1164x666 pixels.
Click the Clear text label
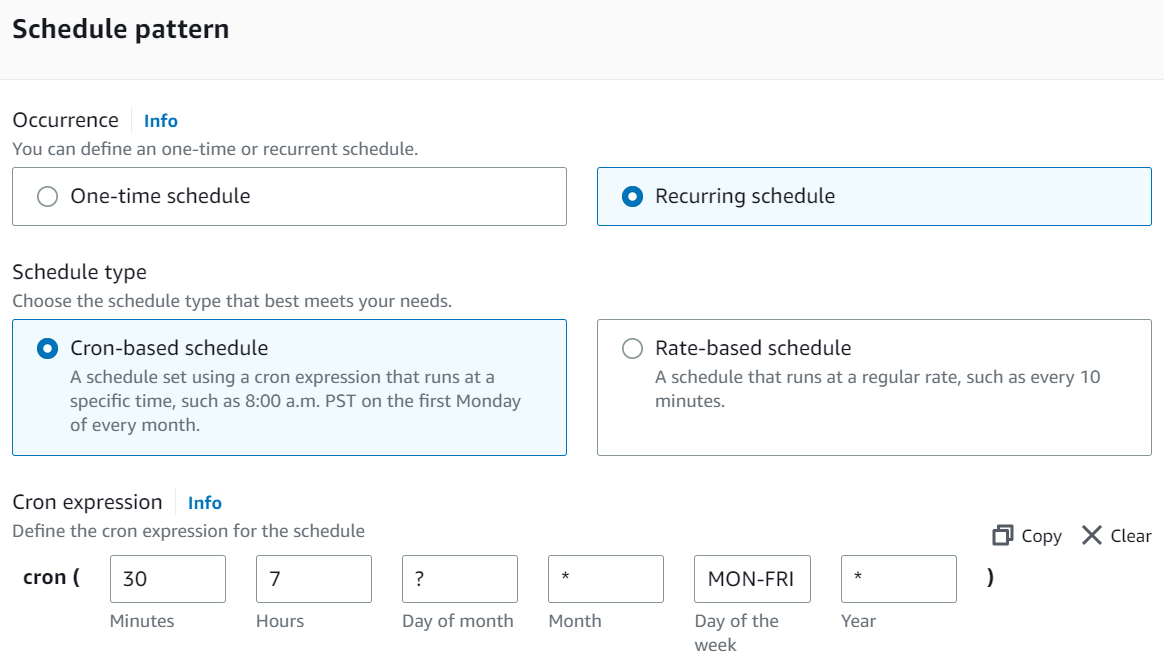coord(1131,536)
